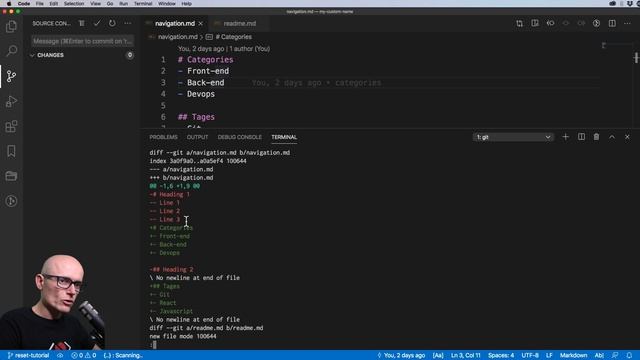Screen dimensions: 640x360
Task: Click the changes count badge next to CHANGES
Action: (x=130, y=55)
